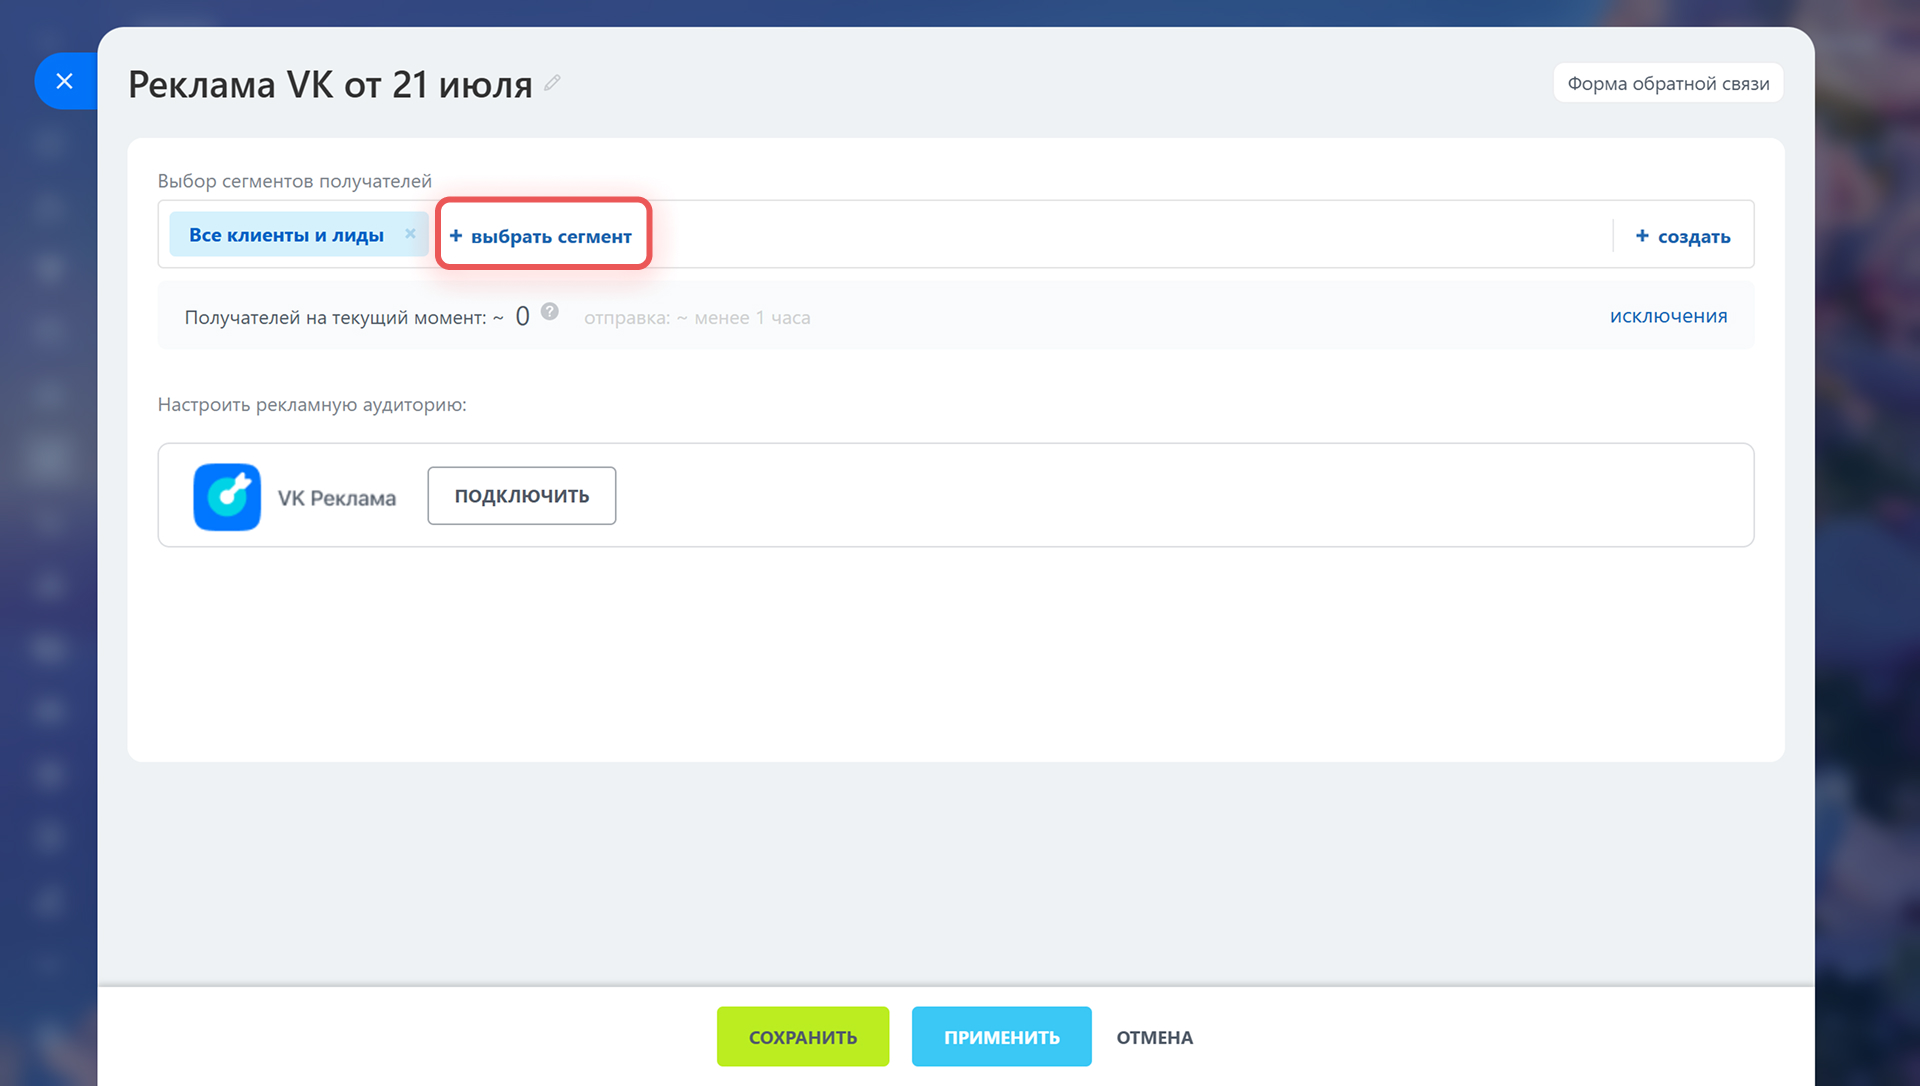The width and height of the screenshot is (1920, 1086).
Task: Click the Реклама VK от 21 июля title
Action: coord(330,85)
